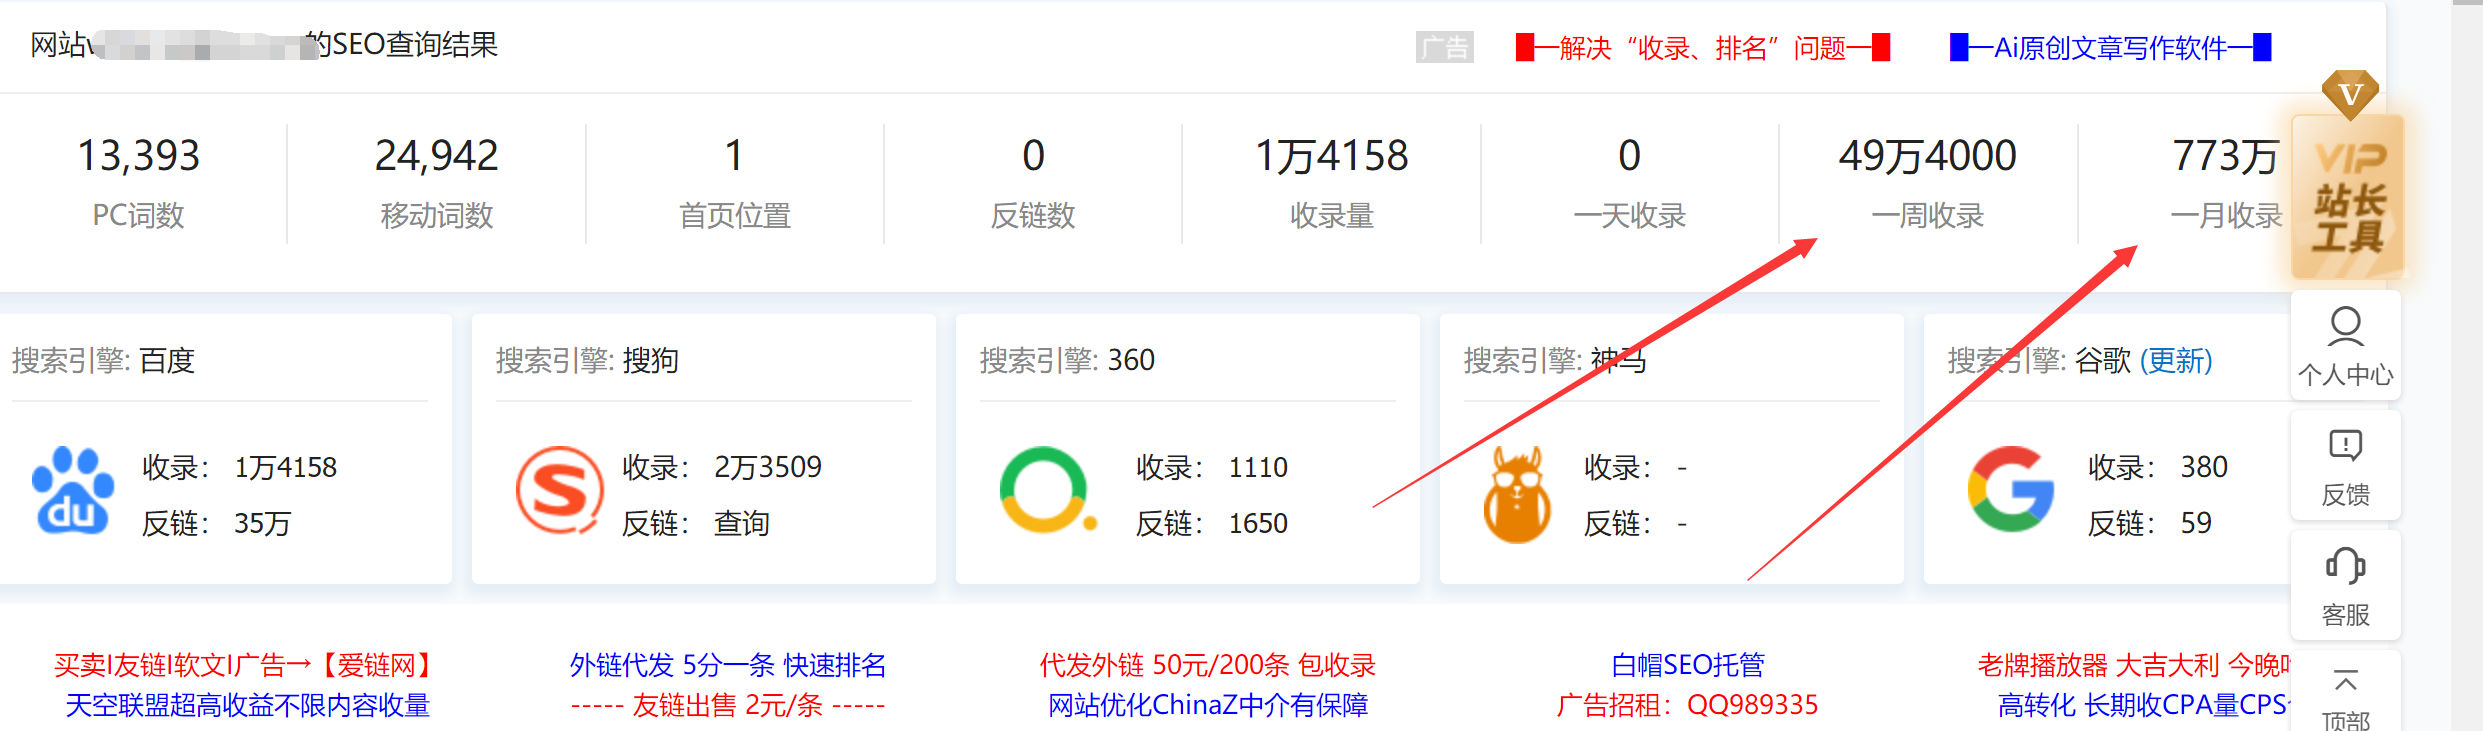Open the 白帽SEO托管 ad link
This screenshot has width=2483, height=731.
(1687, 665)
